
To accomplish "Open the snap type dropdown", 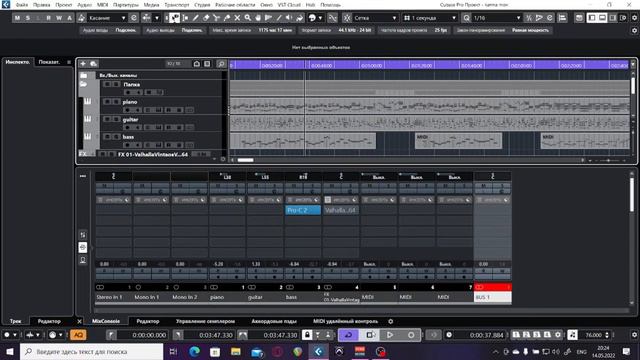I will click(376, 18).
